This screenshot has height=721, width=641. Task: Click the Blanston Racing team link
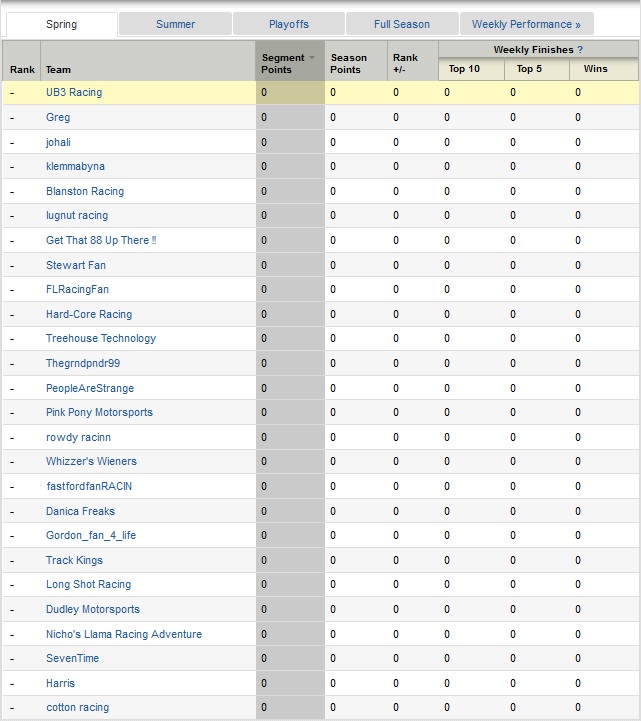pyautogui.click(x=85, y=191)
